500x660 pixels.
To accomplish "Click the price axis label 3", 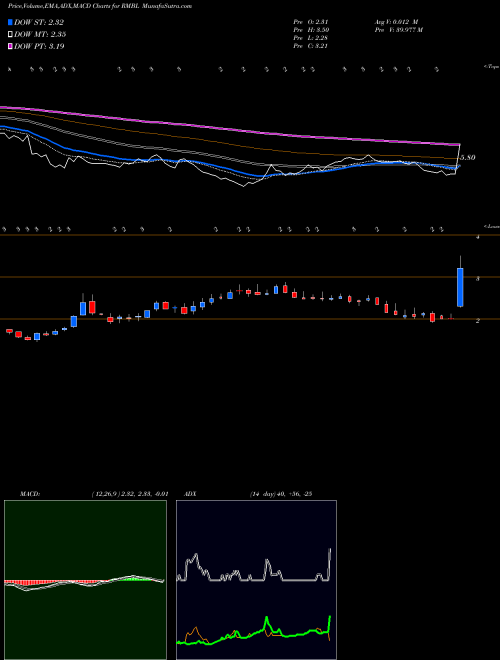I will pyautogui.click(x=478, y=279).
